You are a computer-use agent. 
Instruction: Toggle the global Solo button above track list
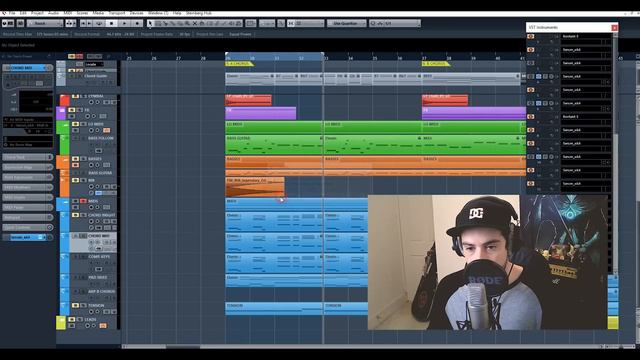click(x=79, y=56)
